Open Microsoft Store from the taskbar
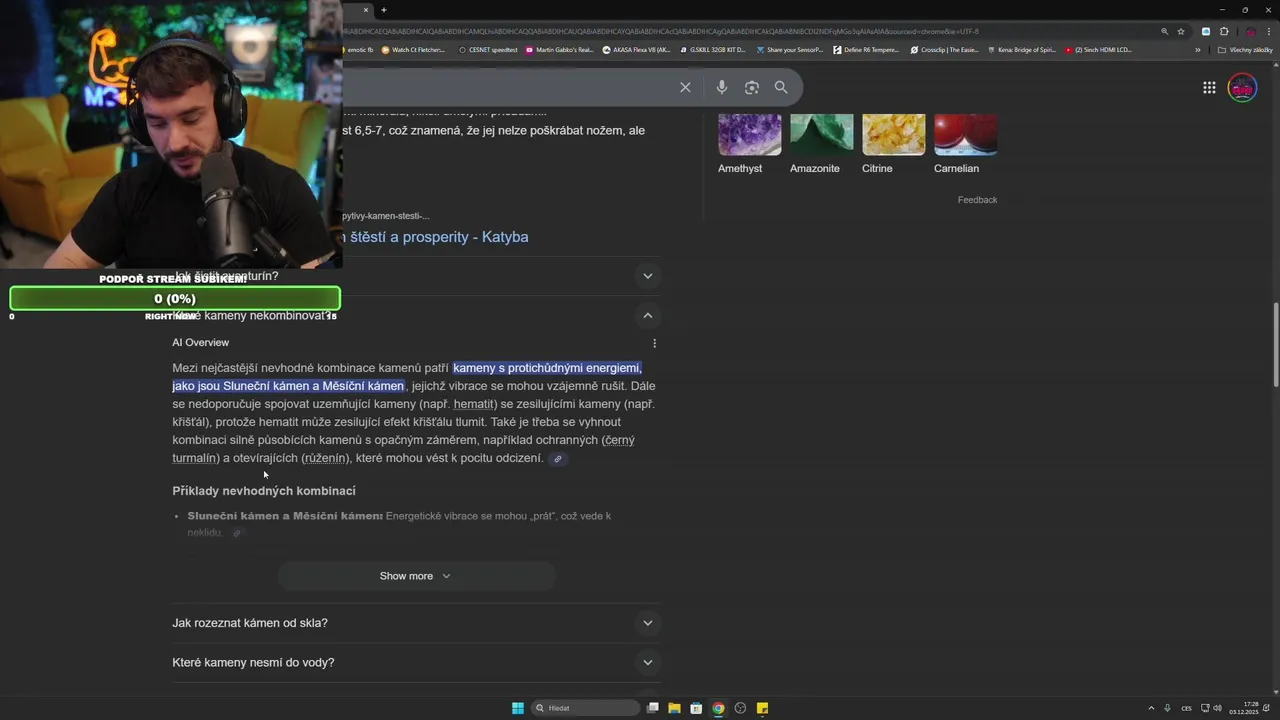 tap(696, 708)
